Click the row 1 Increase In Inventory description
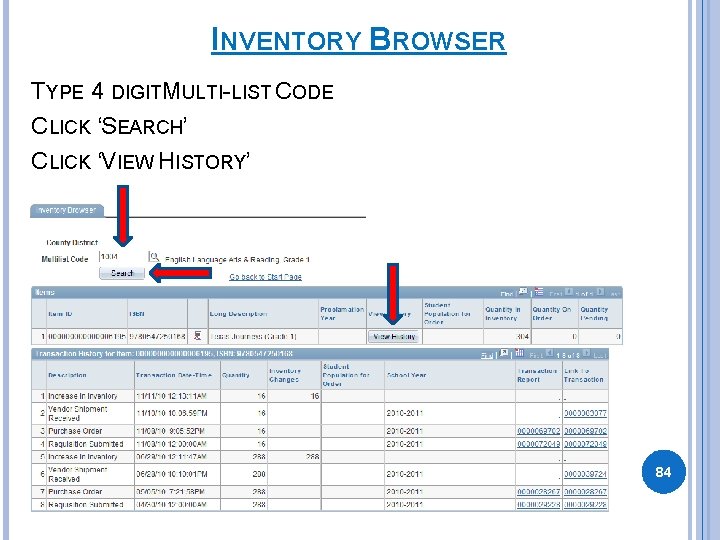Image resolution: width=720 pixels, height=540 pixels. pyautogui.click(x=83, y=396)
